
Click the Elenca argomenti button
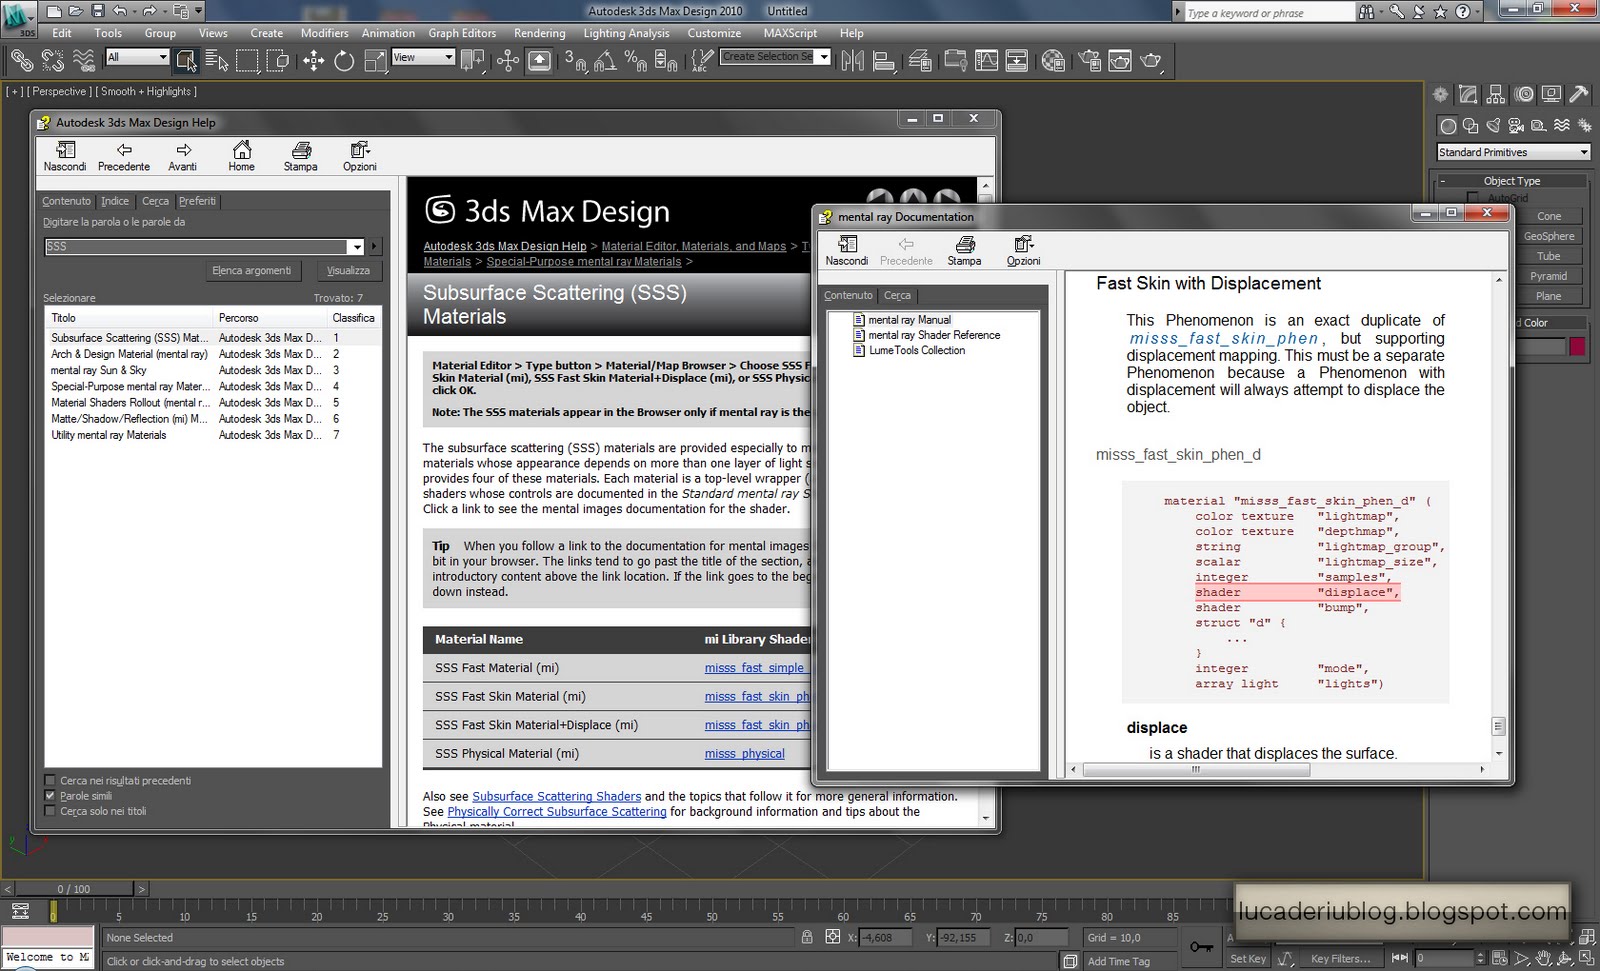click(251, 271)
